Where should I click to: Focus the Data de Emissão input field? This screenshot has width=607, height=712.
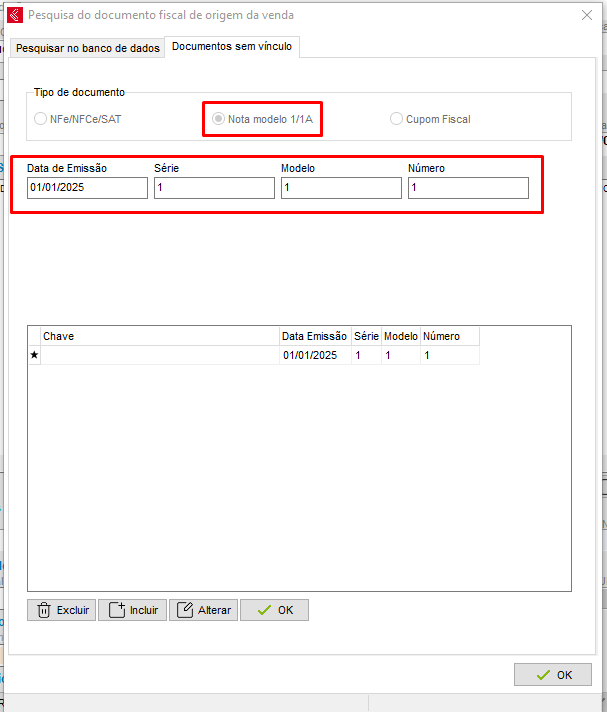[87, 188]
